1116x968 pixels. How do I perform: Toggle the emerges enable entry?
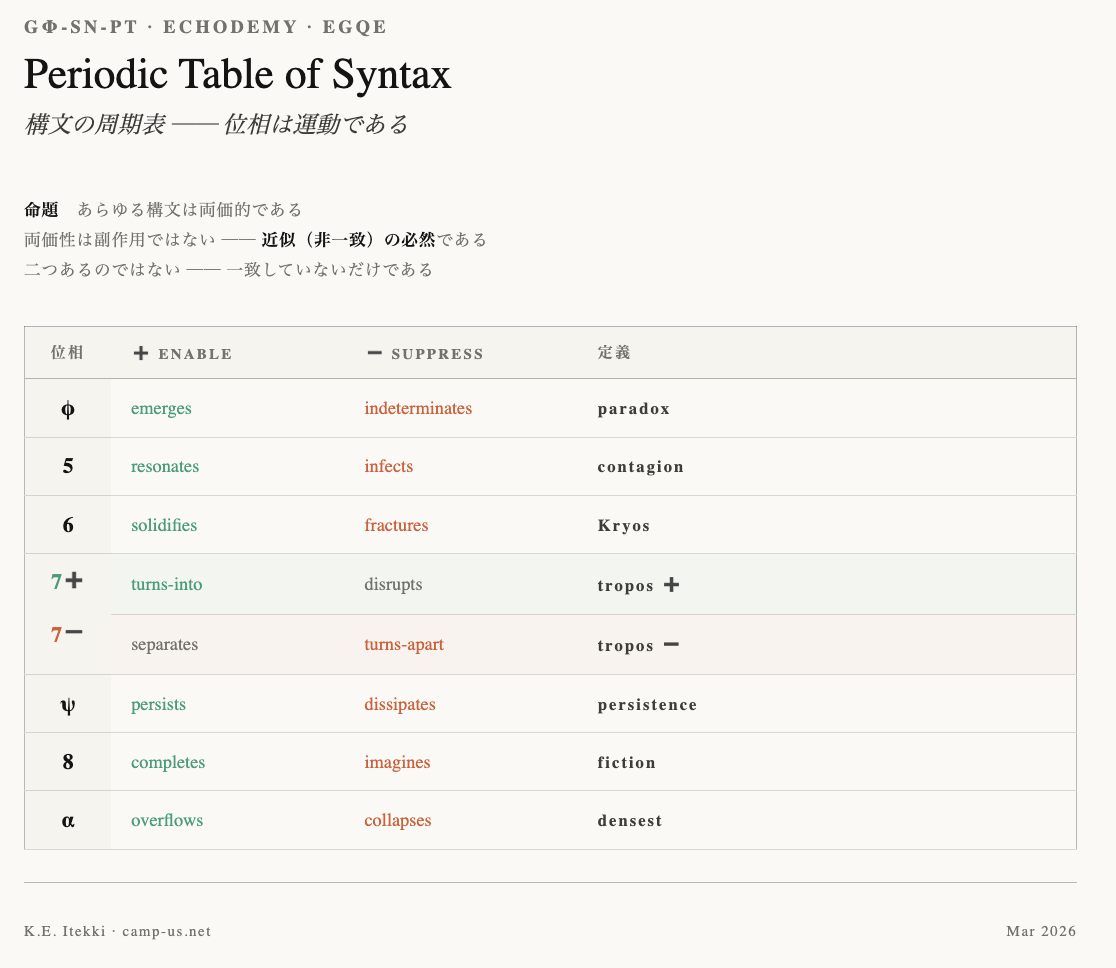coord(161,408)
